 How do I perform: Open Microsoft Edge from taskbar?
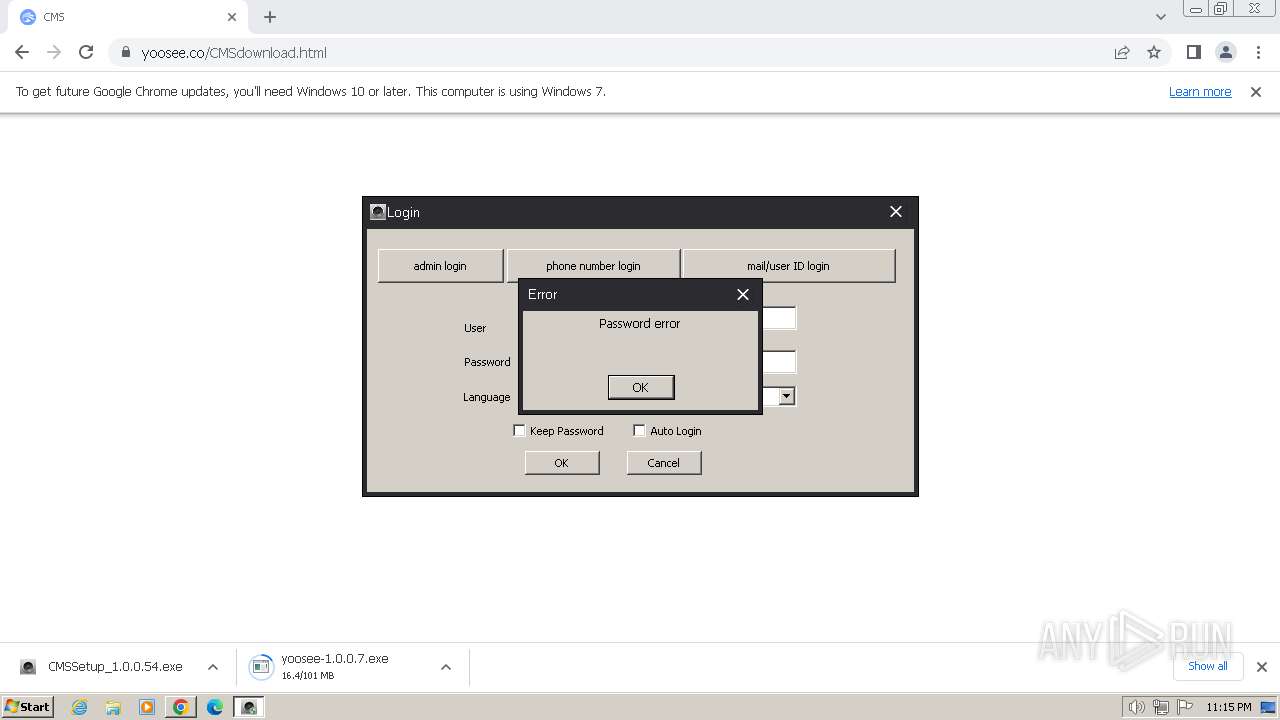(215, 707)
